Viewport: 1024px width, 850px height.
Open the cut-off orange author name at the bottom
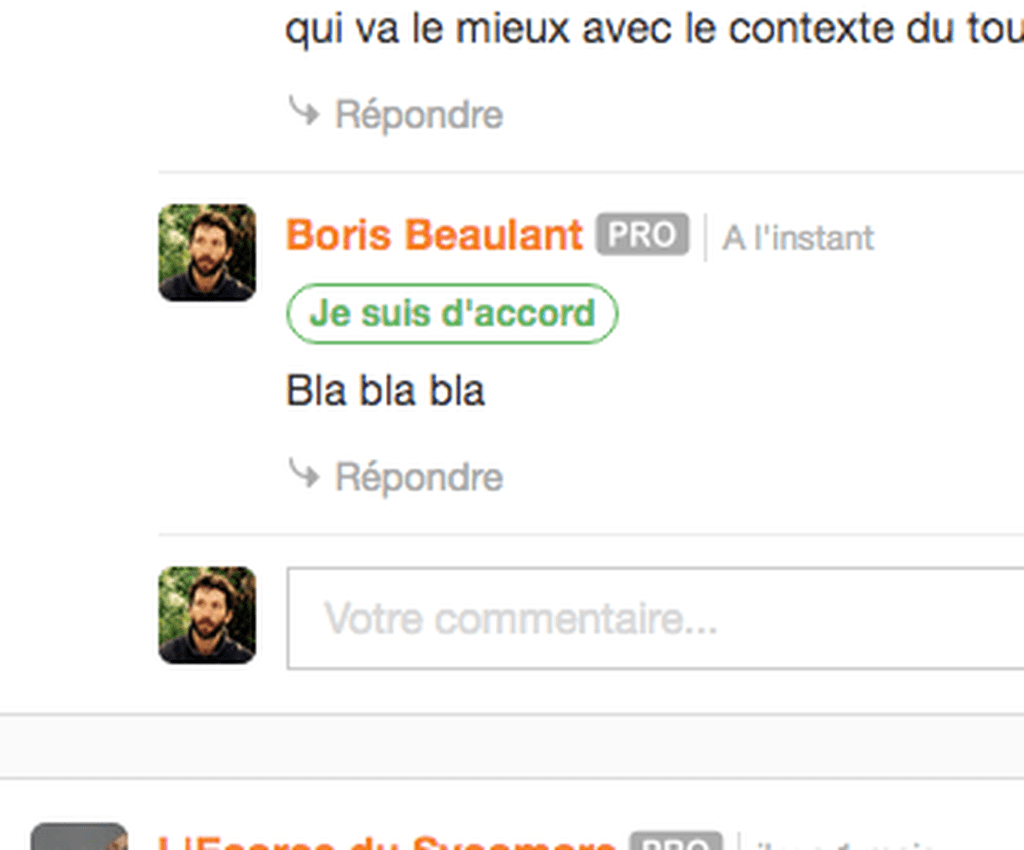(x=387, y=842)
